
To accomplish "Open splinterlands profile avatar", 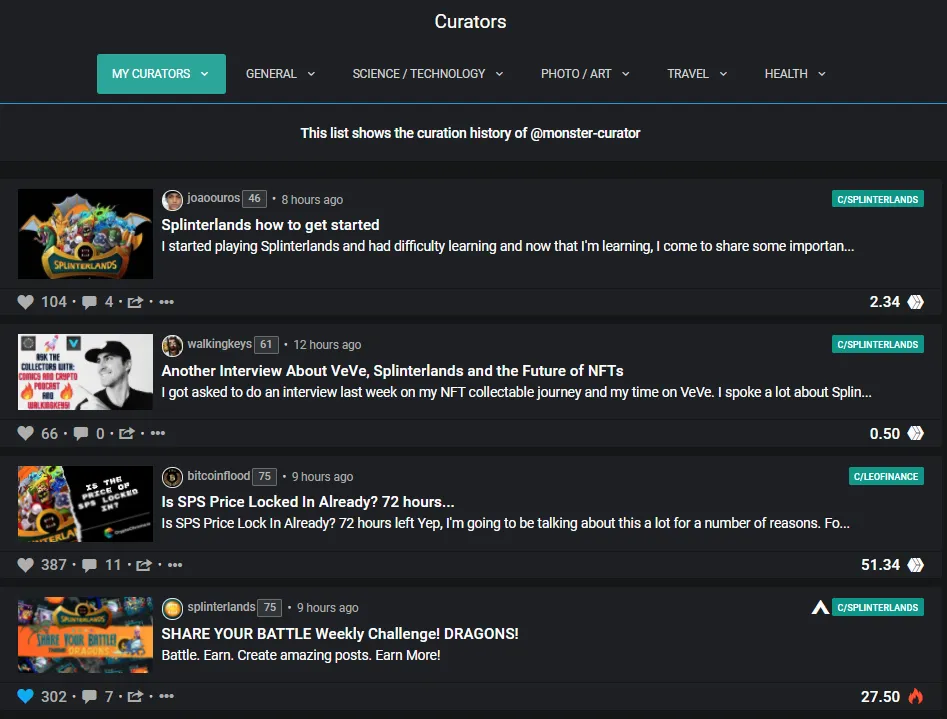I will point(172,608).
